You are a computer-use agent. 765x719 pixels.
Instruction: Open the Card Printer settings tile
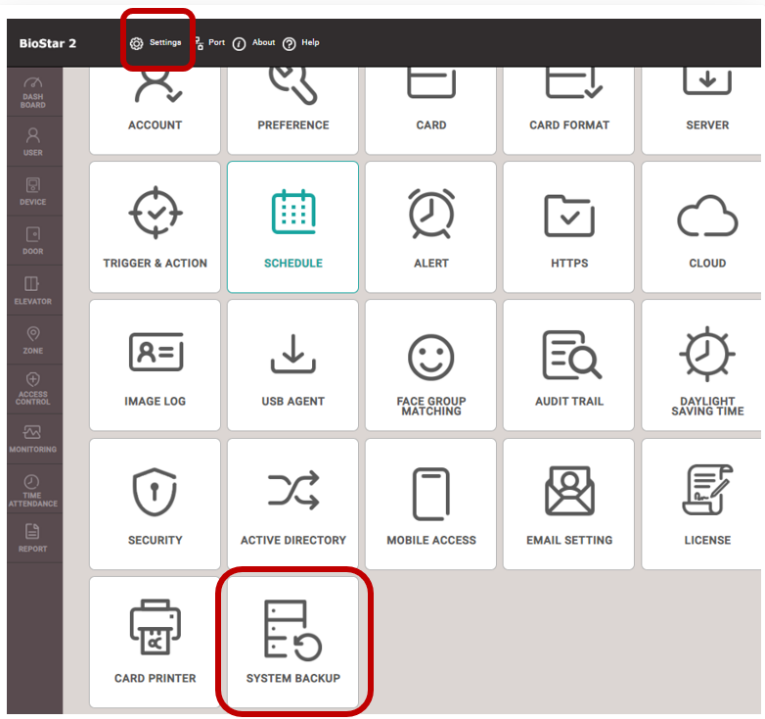155,642
